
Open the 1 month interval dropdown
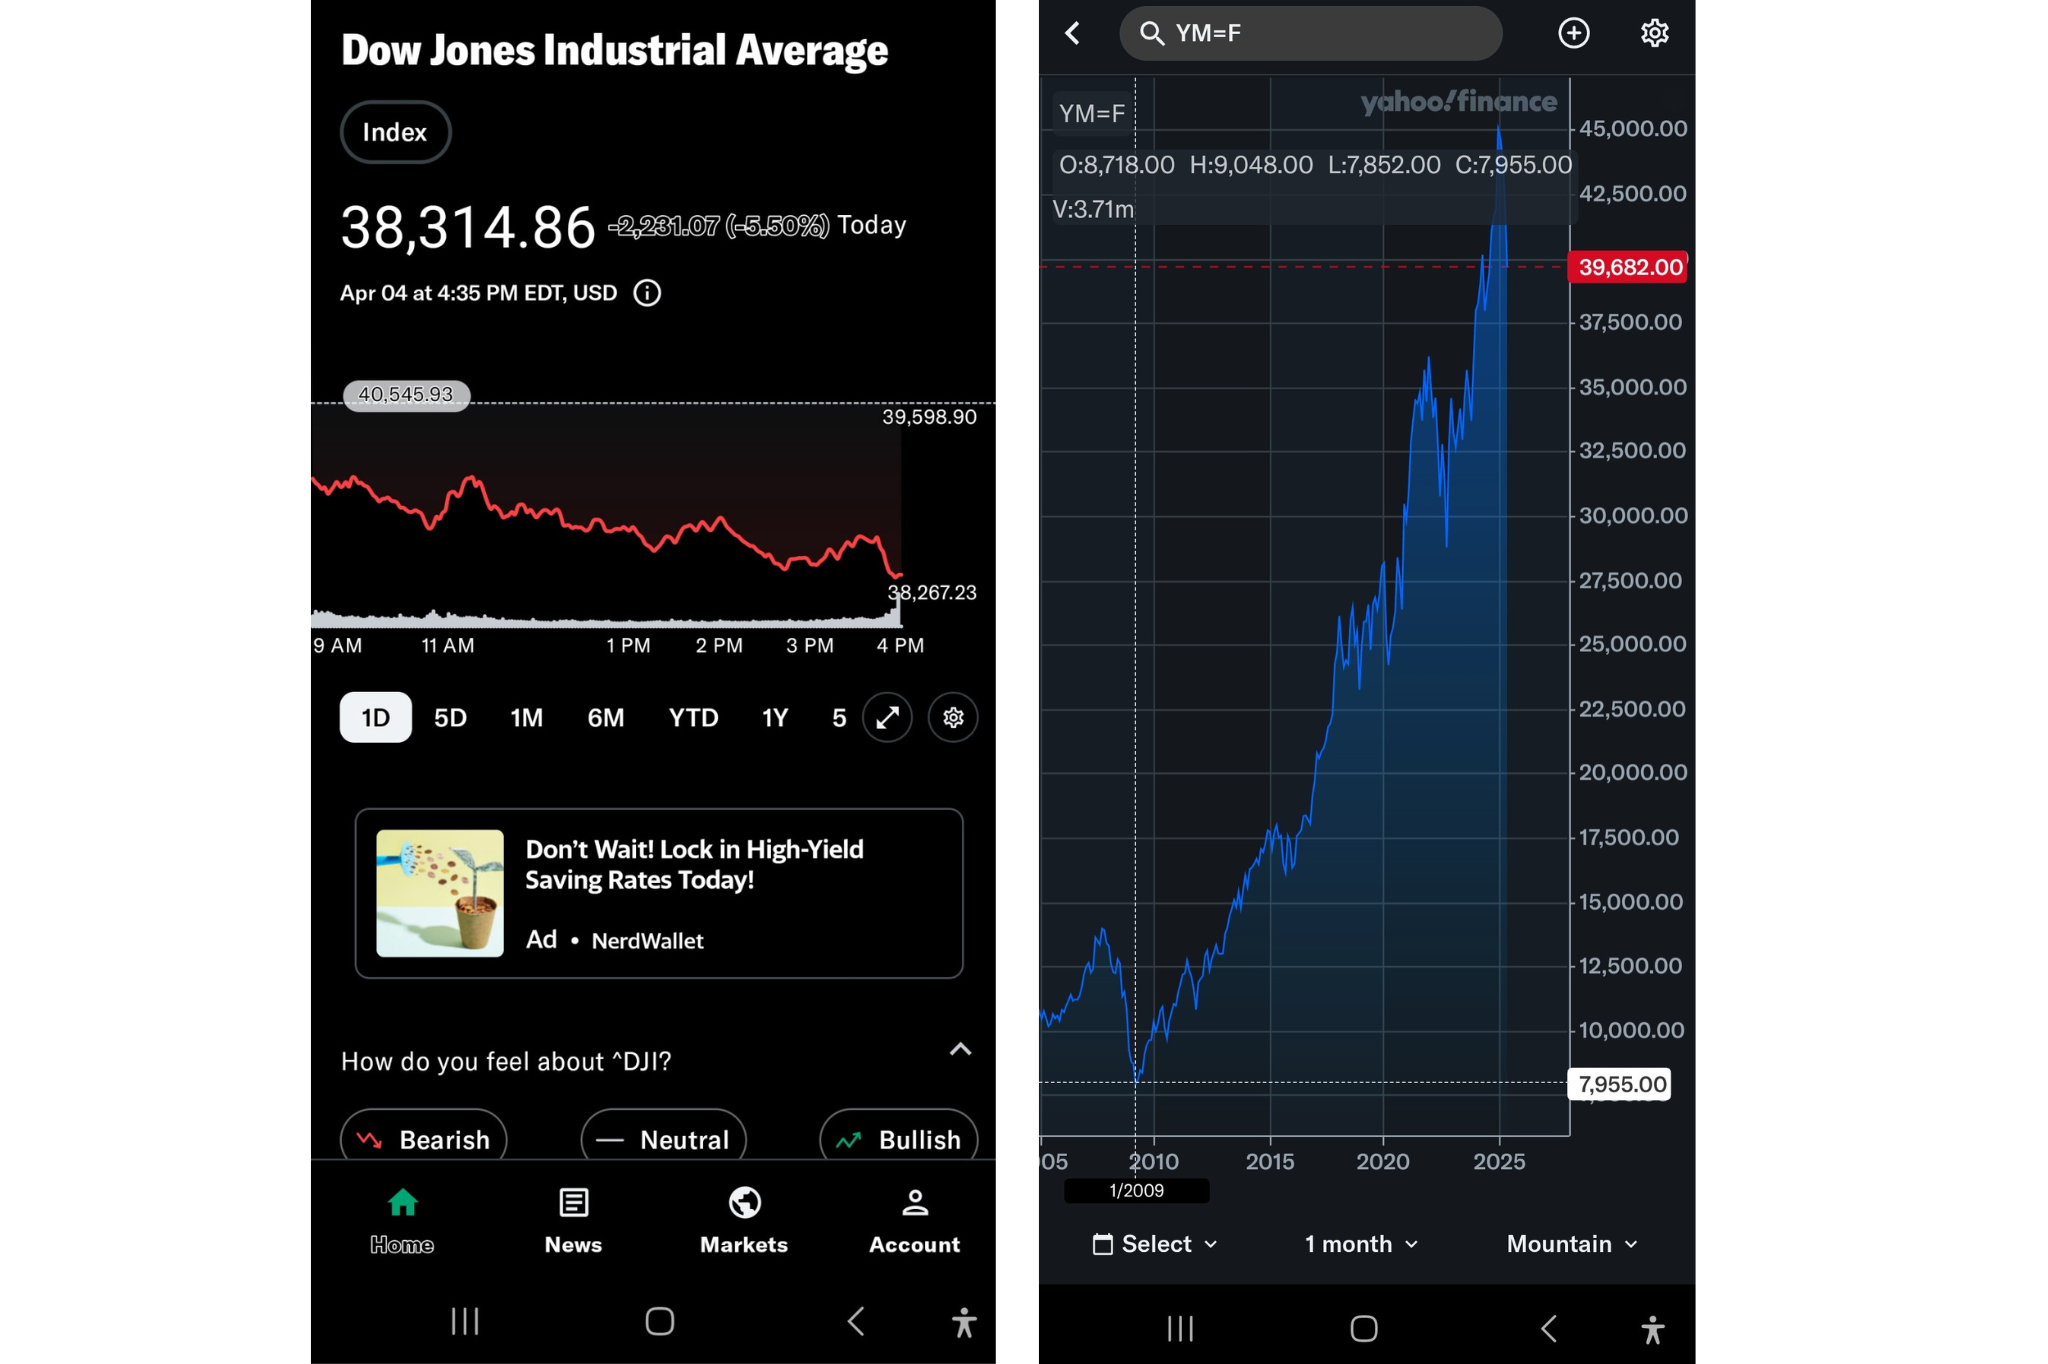pyautogui.click(x=1361, y=1244)
